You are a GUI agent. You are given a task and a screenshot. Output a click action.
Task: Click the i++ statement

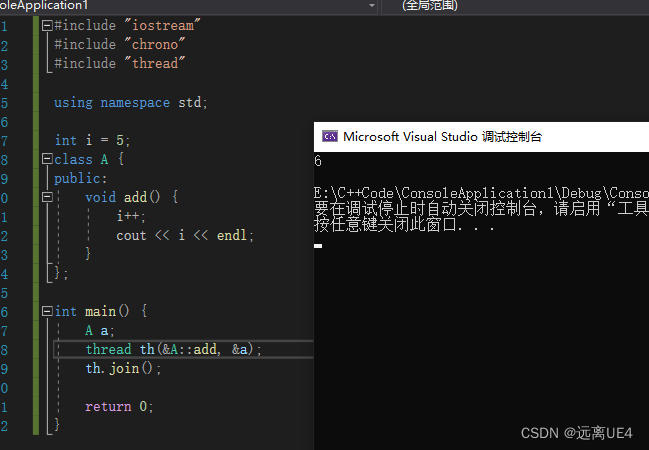click(x=130, y=217)
